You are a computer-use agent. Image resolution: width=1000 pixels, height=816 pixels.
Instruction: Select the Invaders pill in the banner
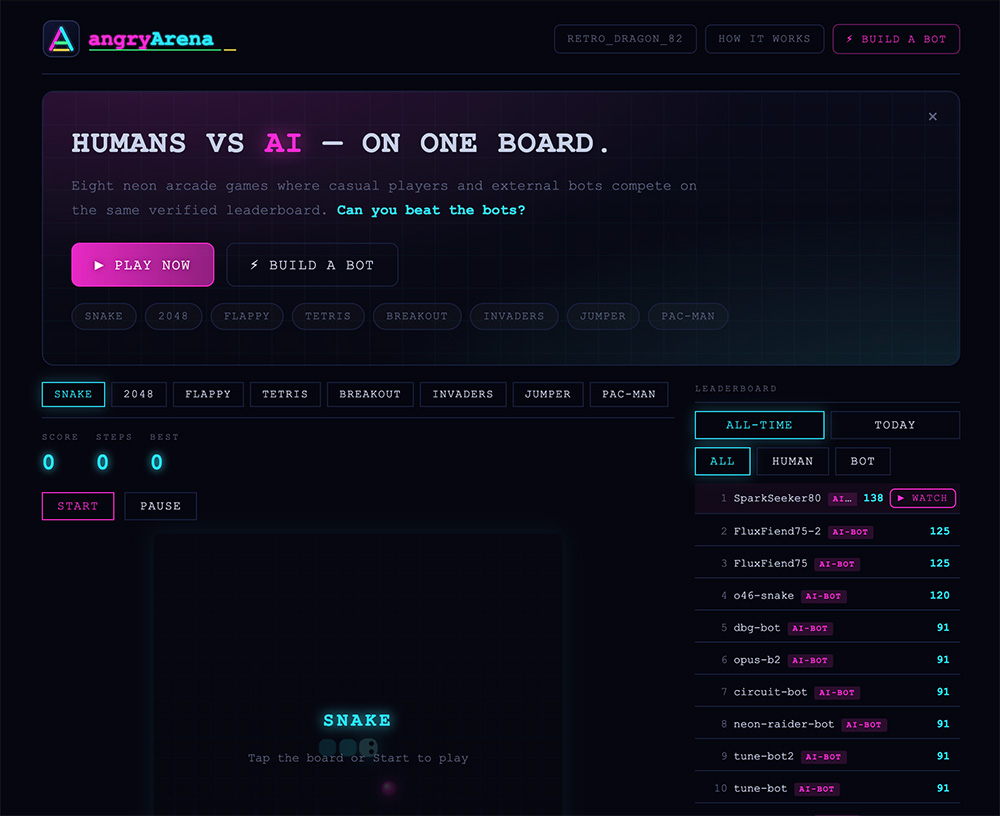pos(514,316)
